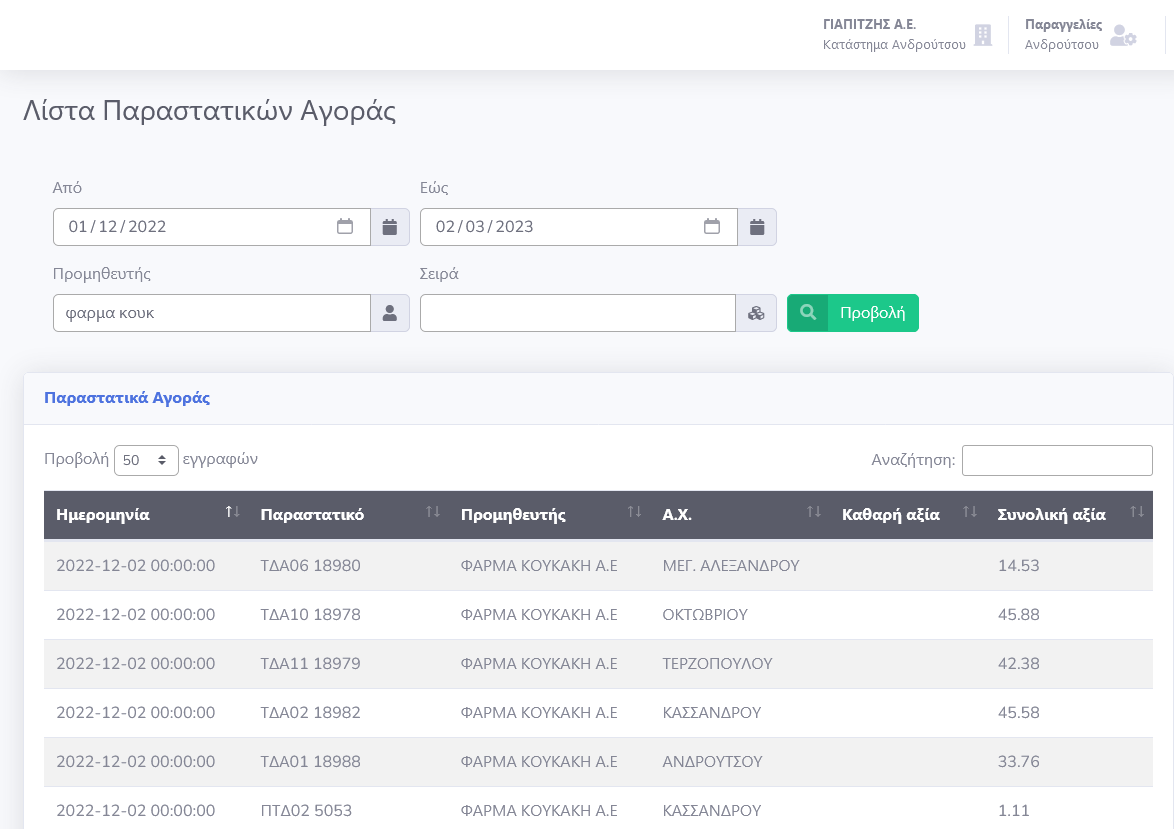Sort table by Ημερομηνία column
Viewport: 1174px width, 829px height.
[148, 514]
